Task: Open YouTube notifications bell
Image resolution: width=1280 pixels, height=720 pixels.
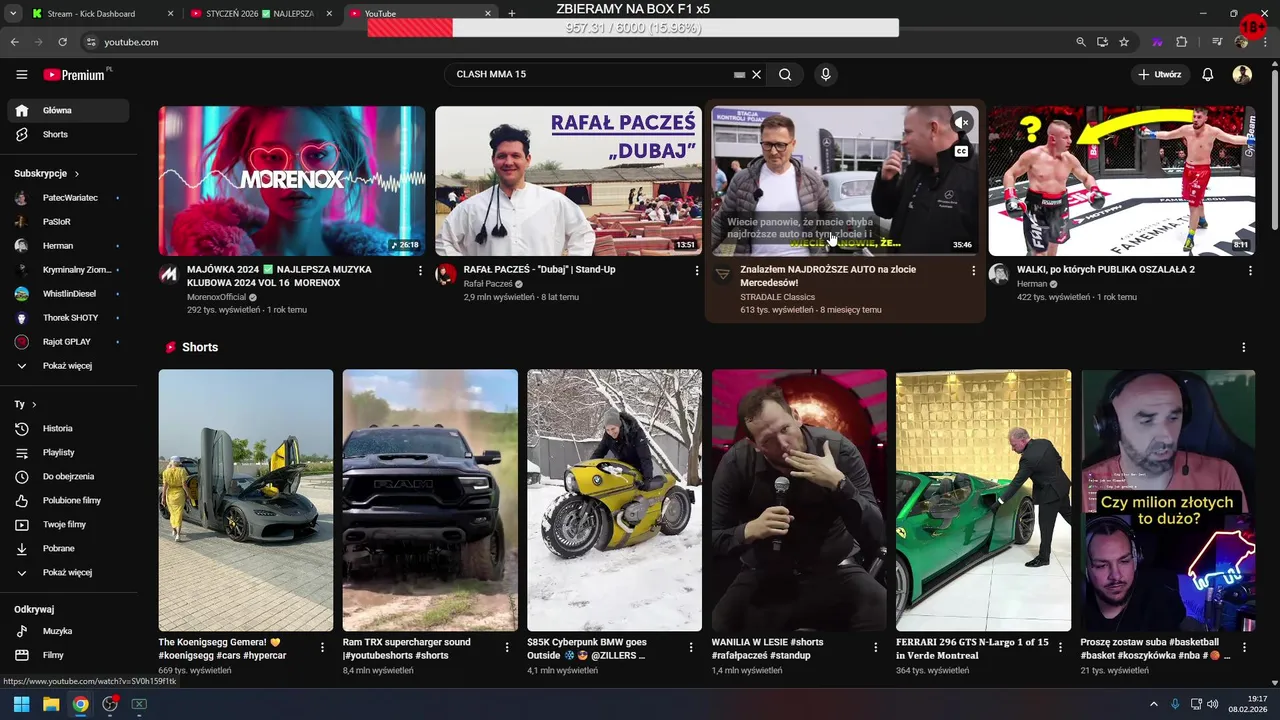Action: (1208, 74)
